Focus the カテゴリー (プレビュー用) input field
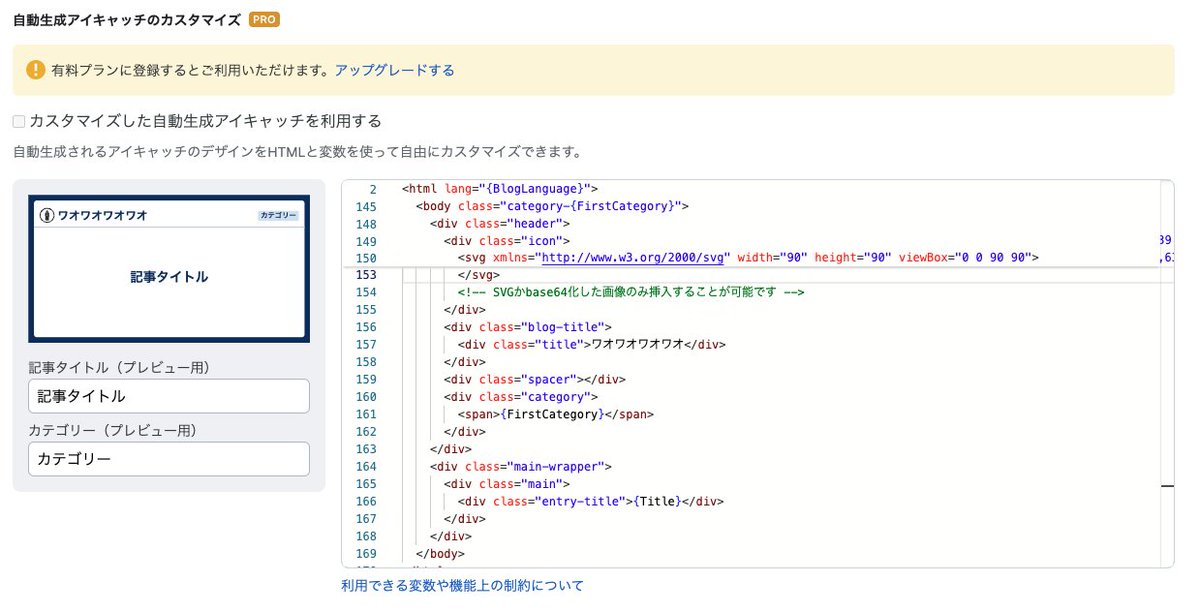The height and width of the screenshot is (612, 1200). (169, 459)
